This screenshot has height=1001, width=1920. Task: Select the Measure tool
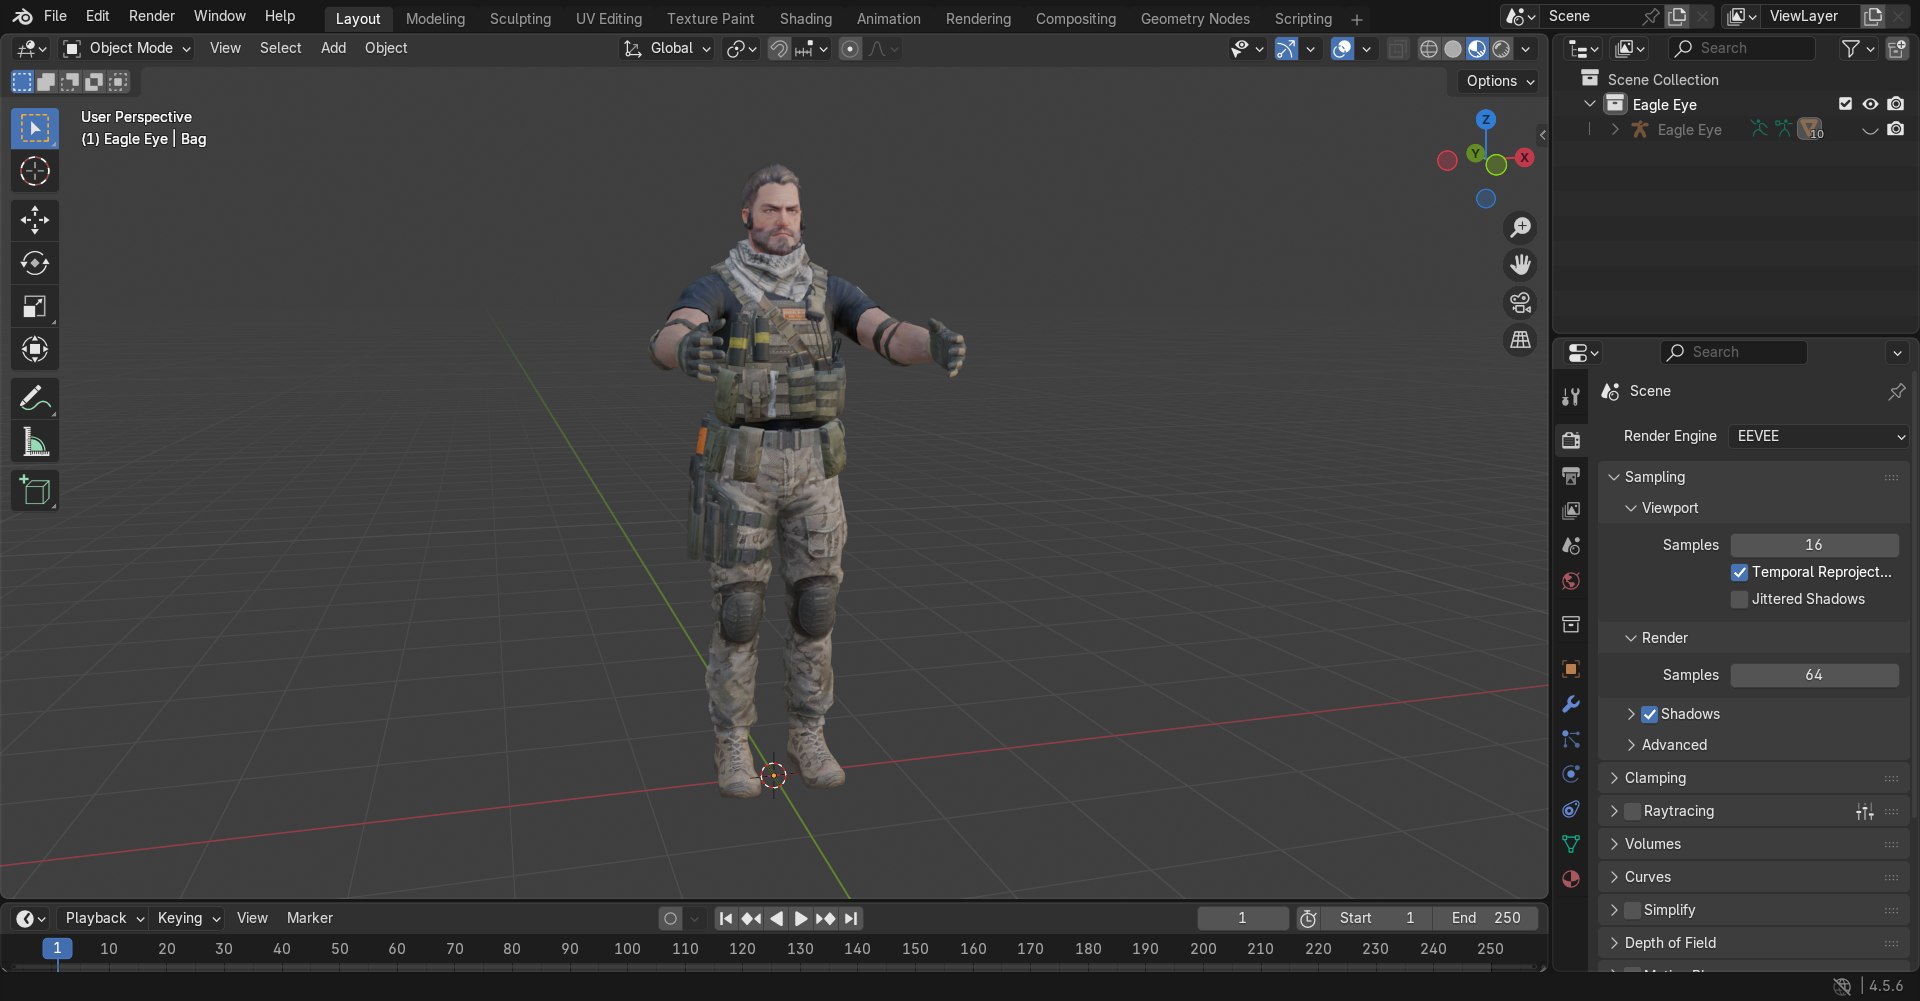[x=35, y=442]
